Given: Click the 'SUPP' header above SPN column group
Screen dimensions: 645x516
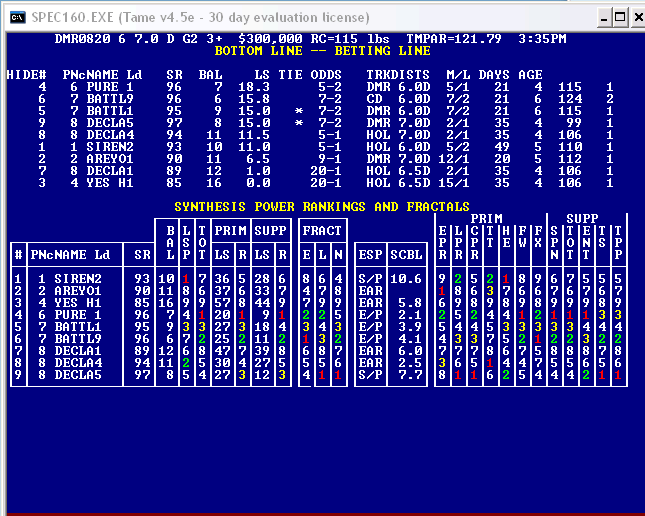Looking at the screenshot, I should click(x=582, y=218).
